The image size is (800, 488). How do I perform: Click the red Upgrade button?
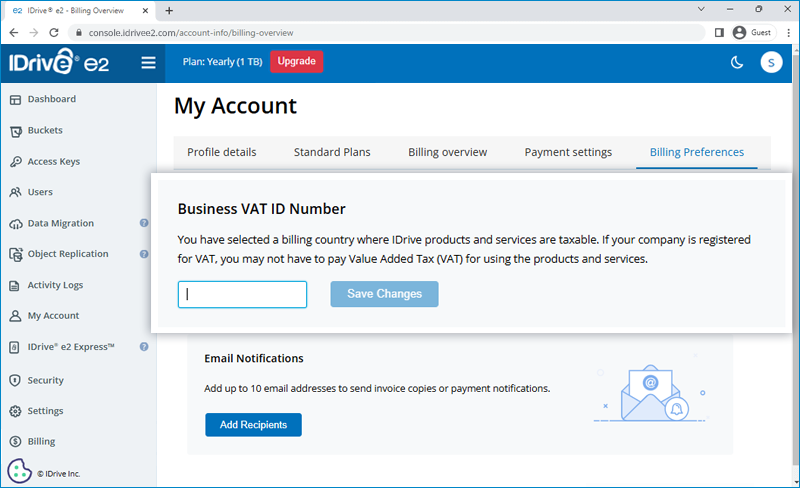pyautogui.click(x=296, y=61)
